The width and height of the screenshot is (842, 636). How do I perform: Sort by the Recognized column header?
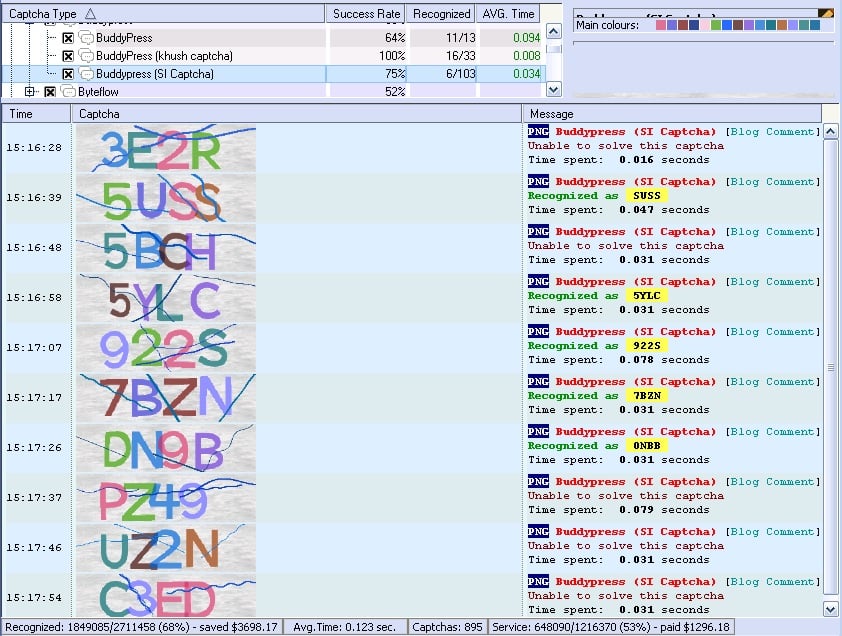pos(441,14)
